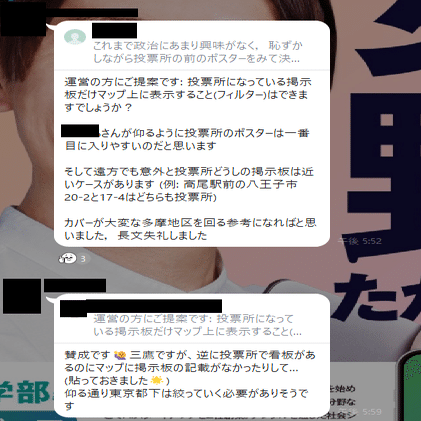This screenshot has height=421, width=421.
Task: Open quoted preview 運営の方にご提案です in second bubble
Action: (197, 325)
